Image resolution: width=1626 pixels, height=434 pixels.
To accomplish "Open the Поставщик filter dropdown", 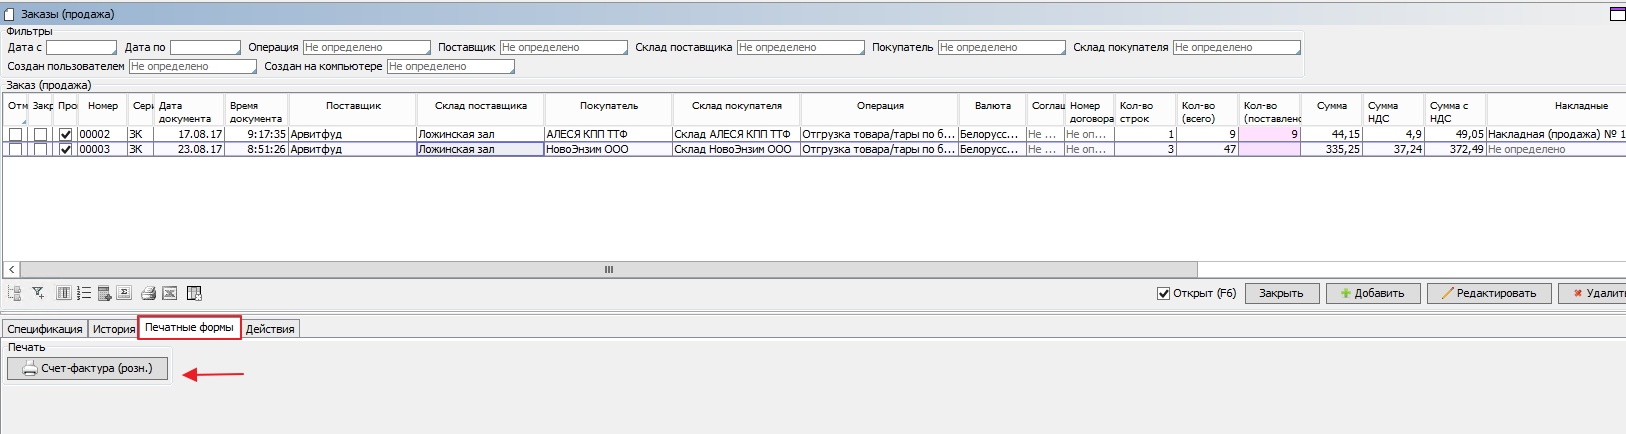I will pos(564,48).
